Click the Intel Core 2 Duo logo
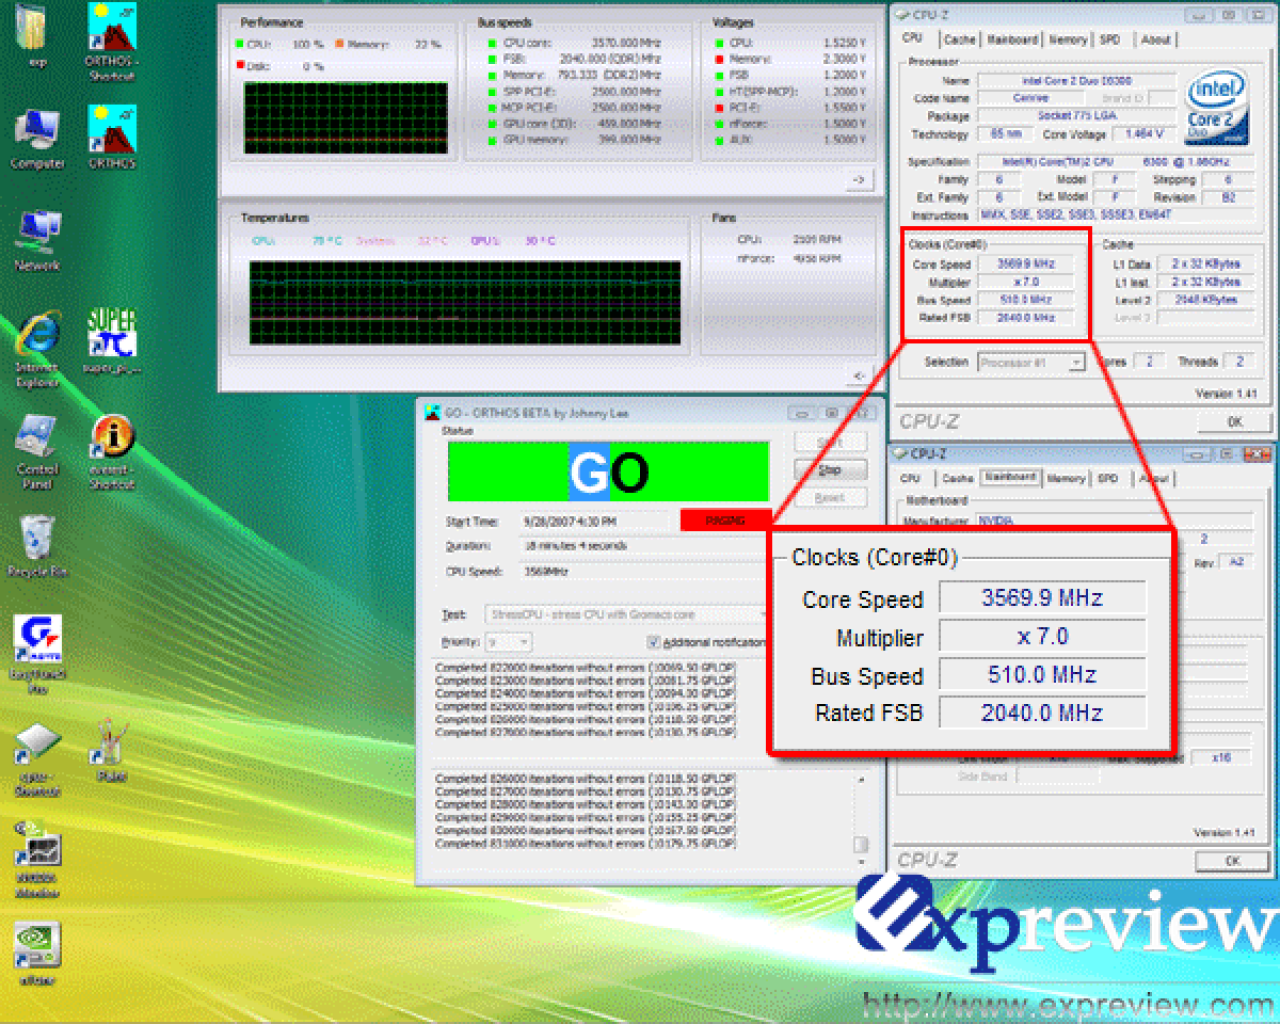1280x1024 pixels. pyautogui.click(x=1216, y=107)
